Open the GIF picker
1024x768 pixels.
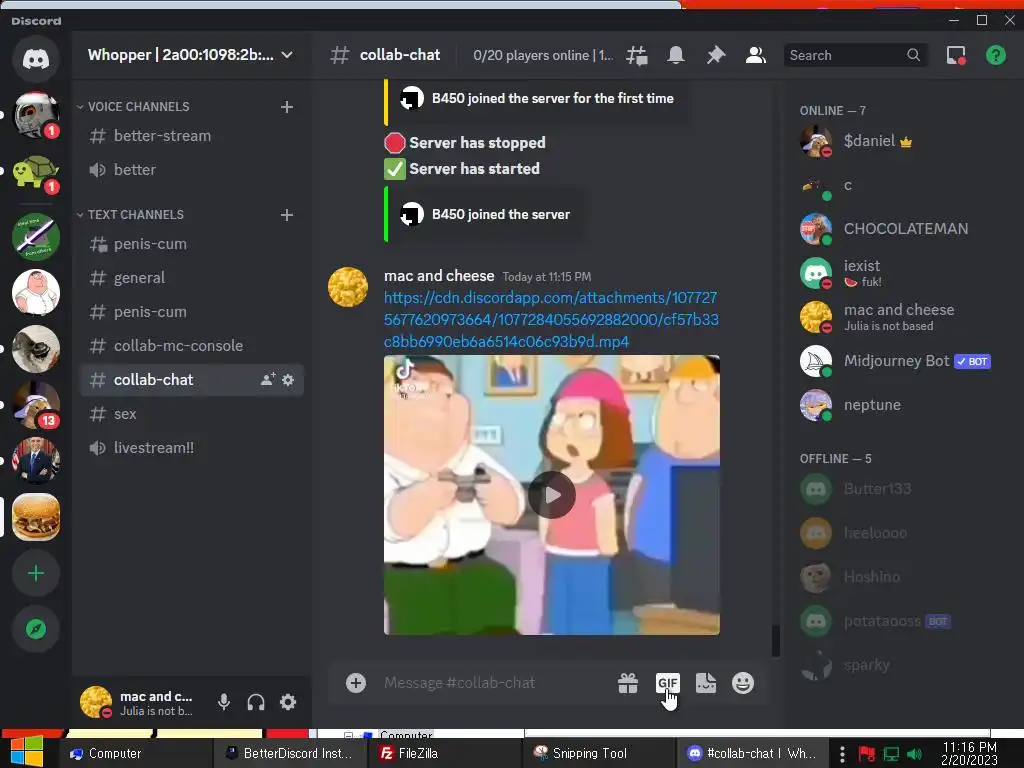667,683
